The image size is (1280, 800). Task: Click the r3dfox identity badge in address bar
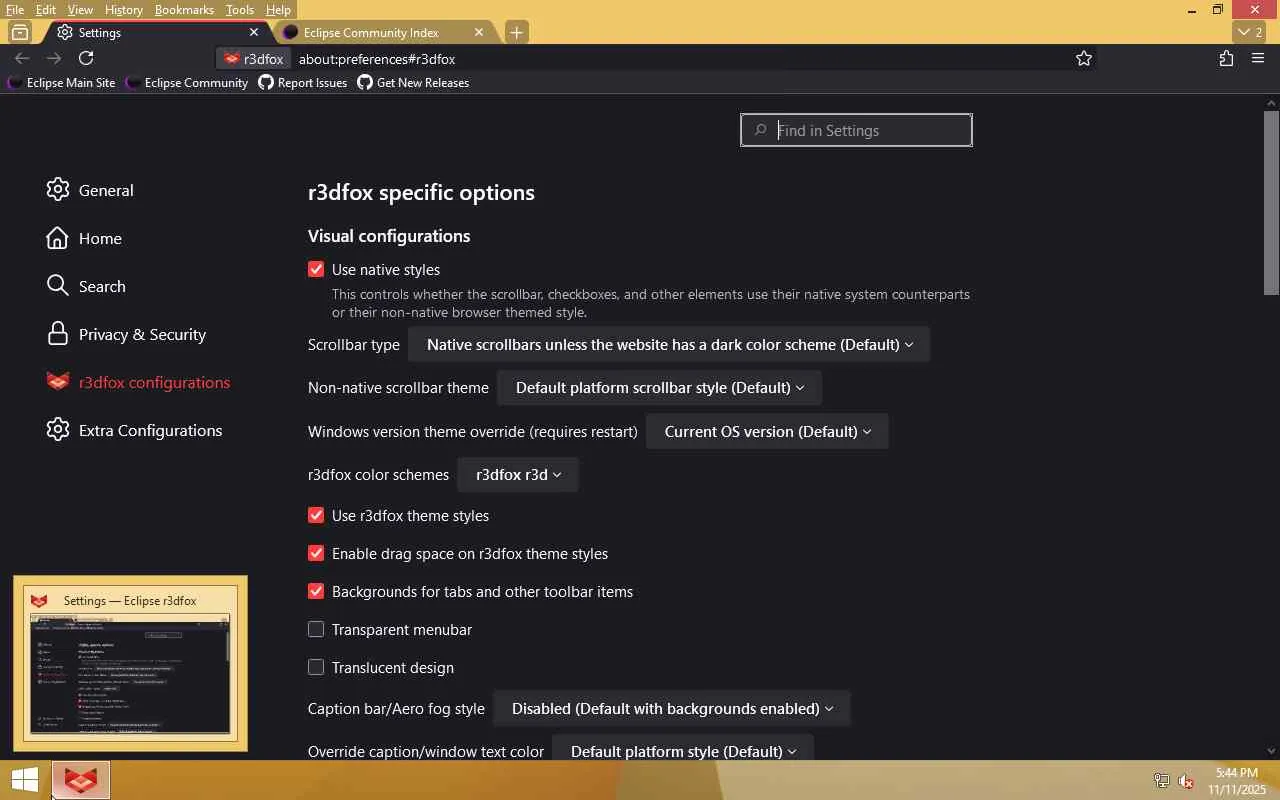tap(254, 59)
